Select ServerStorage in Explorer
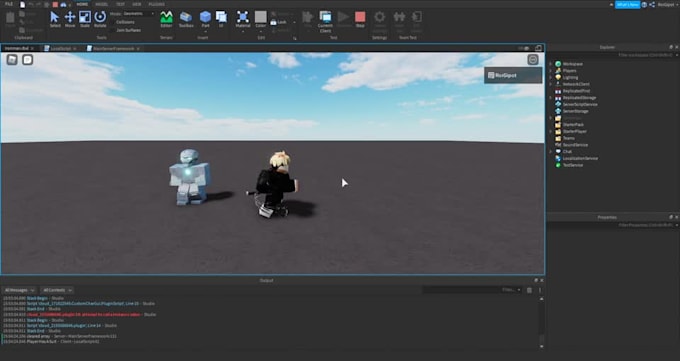 575,111
